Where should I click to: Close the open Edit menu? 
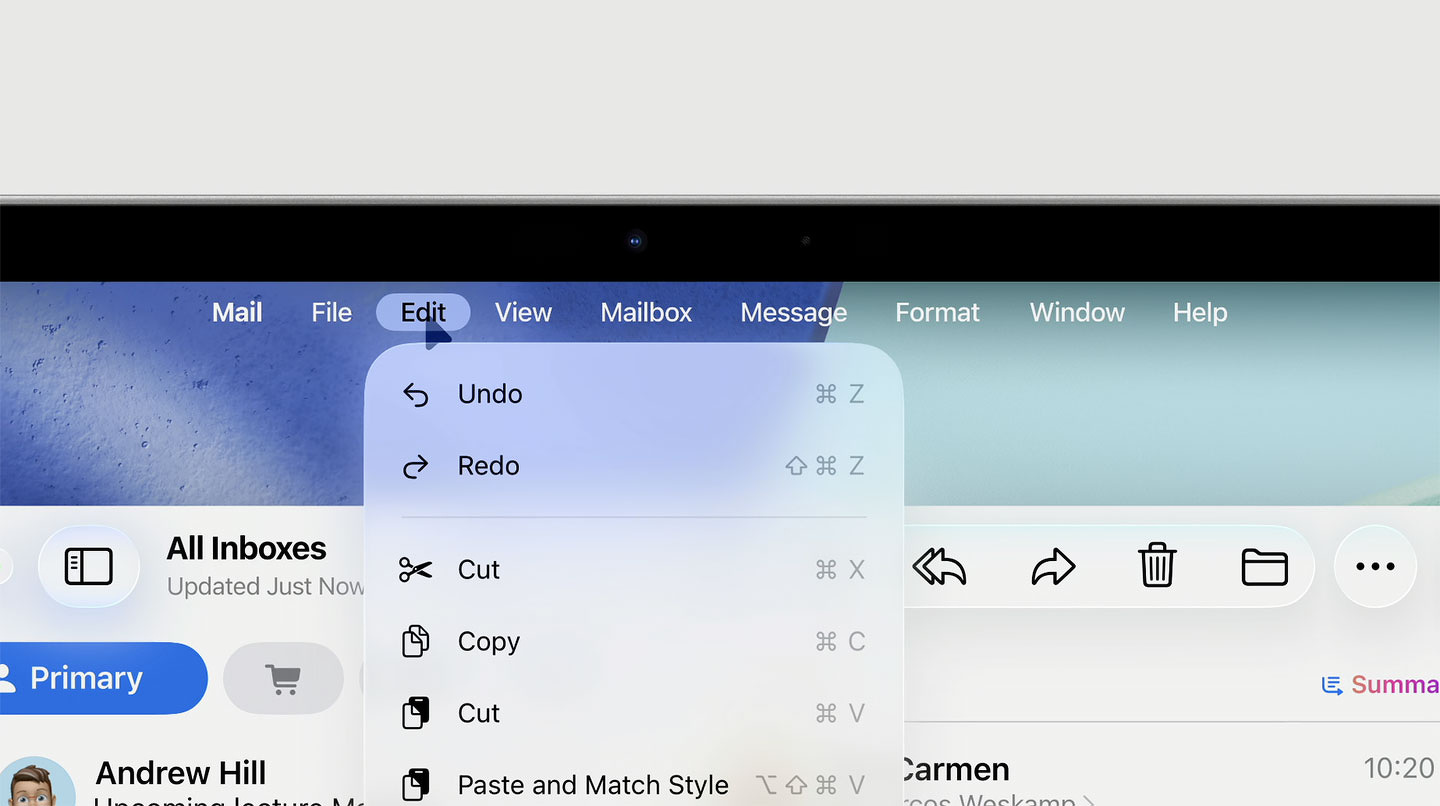point(423,312)
